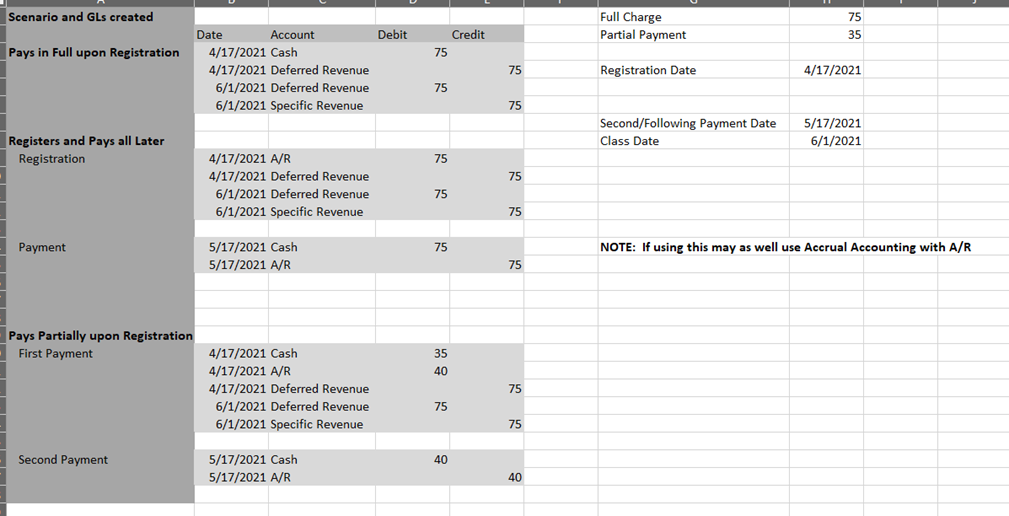Select debit 35 in First Payment Cash row

coord(412,353)
